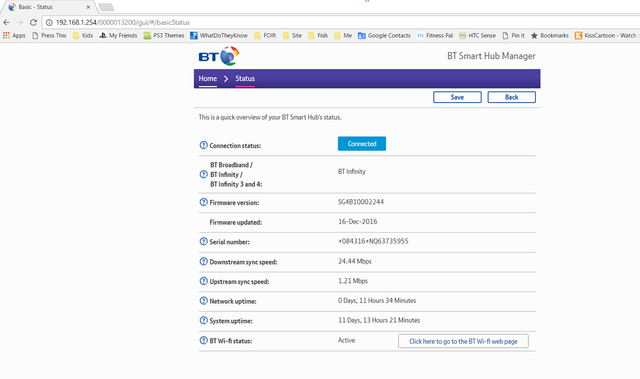Image resolution: width=640 pixels, height=379 pixels.
Task: Open the Fish bookmark folder
Action: (x=318, y=35)
